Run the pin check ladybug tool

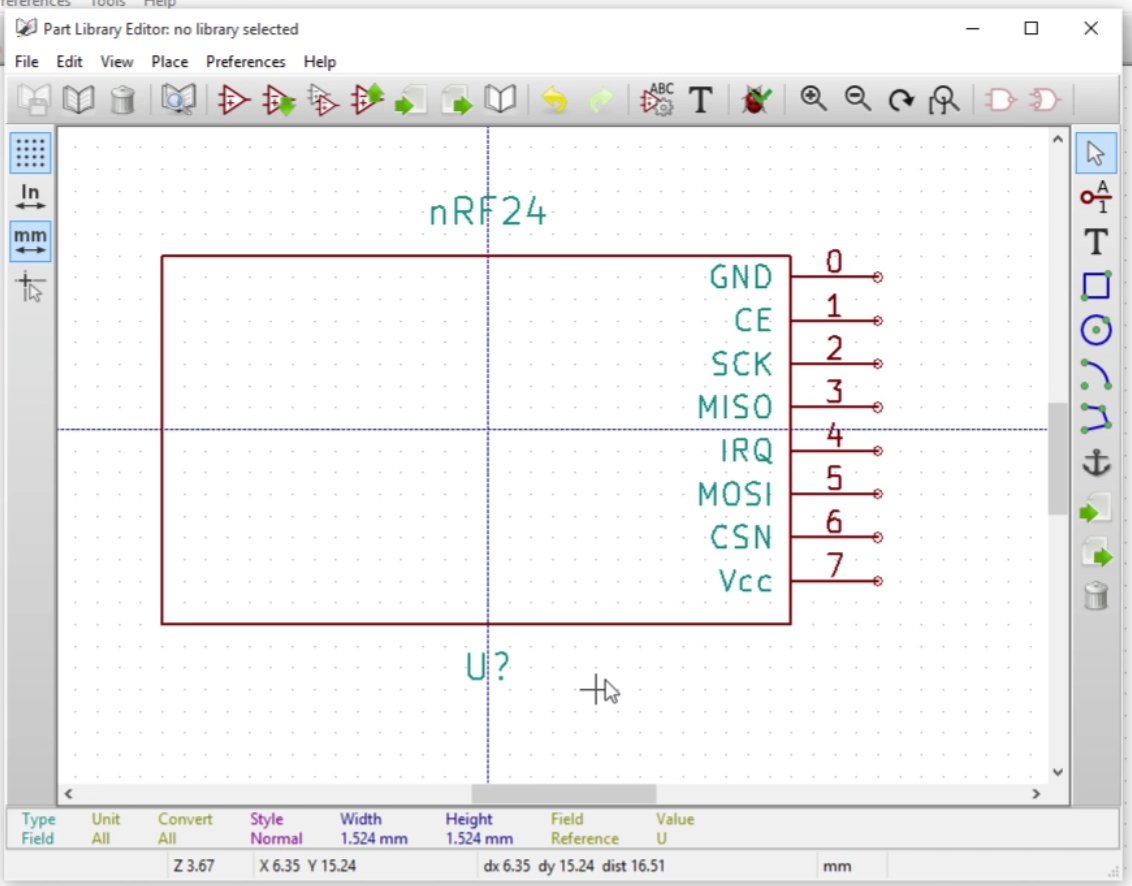[756, 100]
